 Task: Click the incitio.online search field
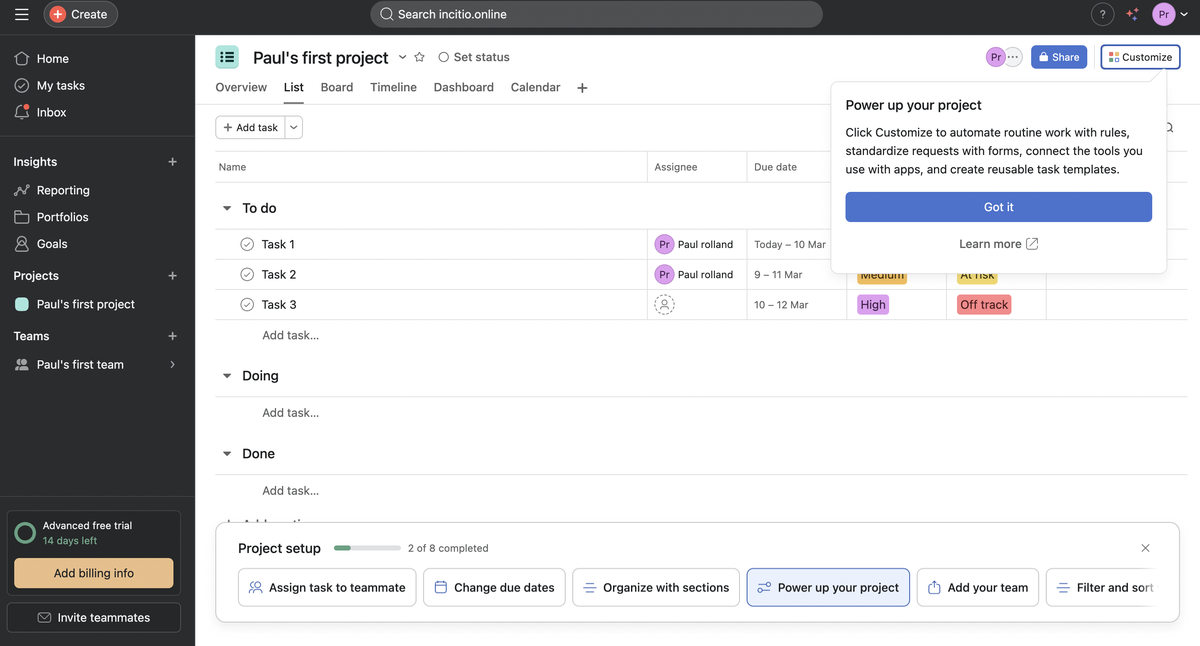pos(596,14)
